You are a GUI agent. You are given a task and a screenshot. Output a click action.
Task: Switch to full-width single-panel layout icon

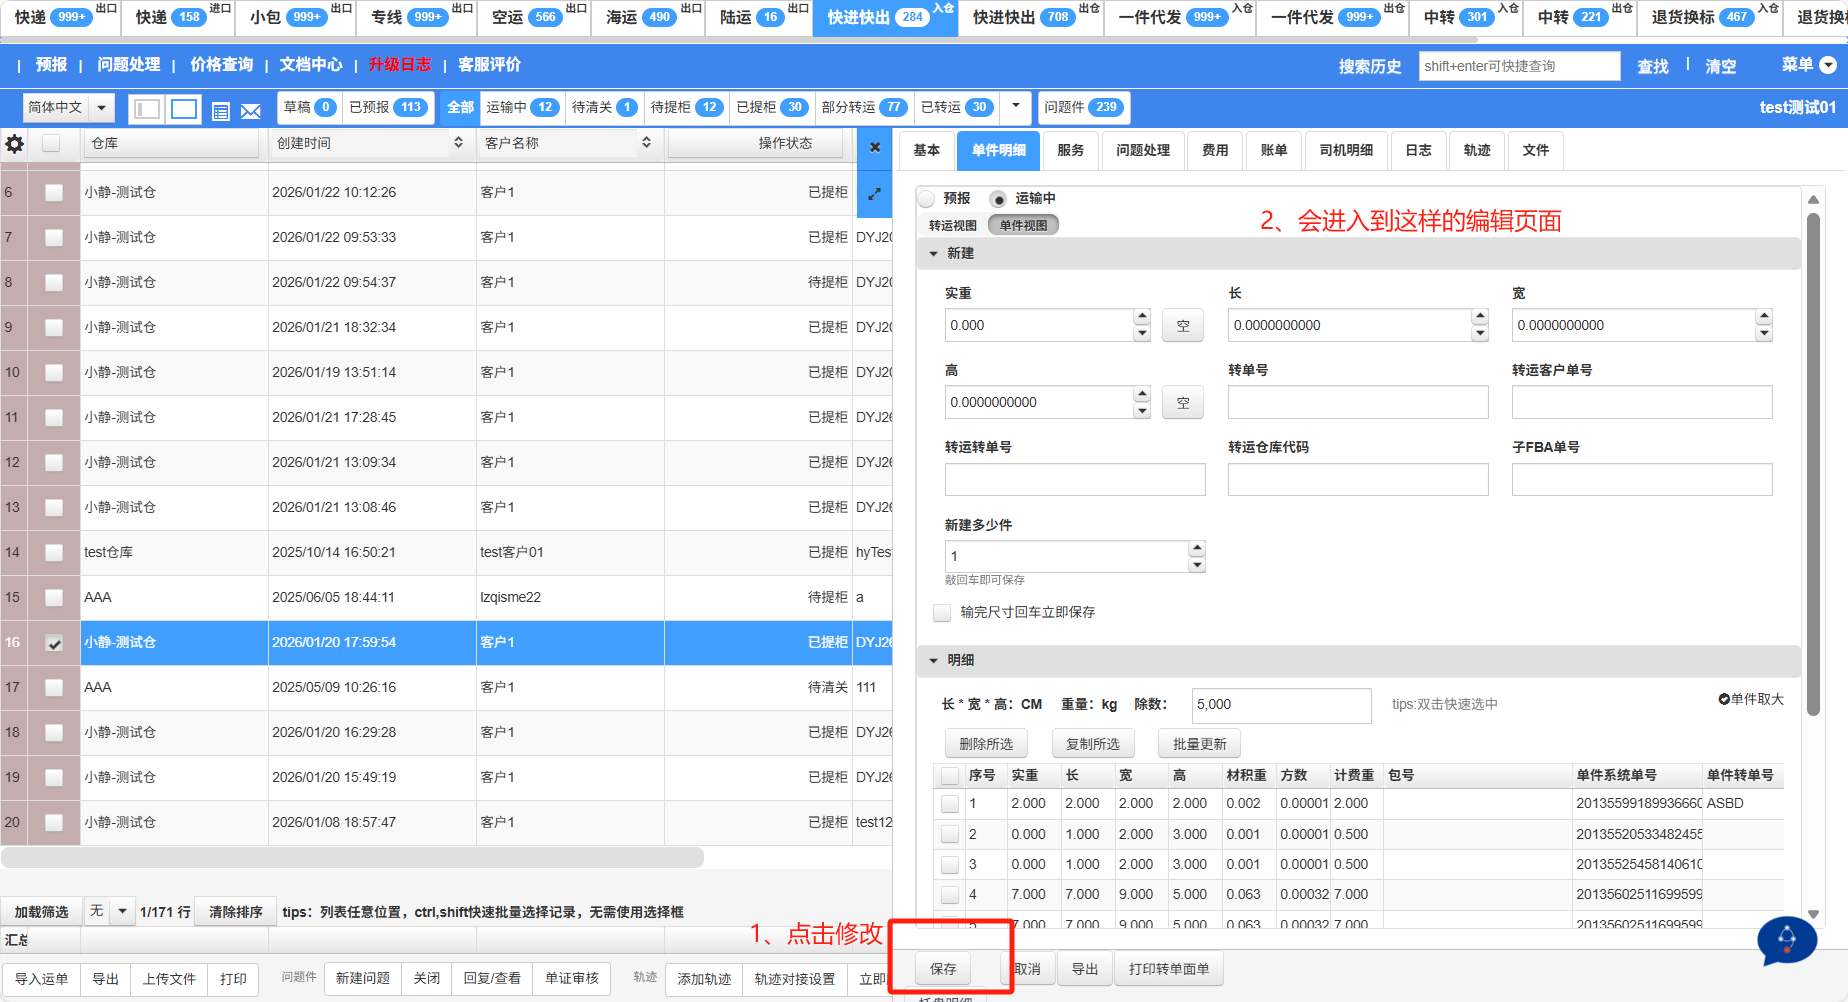[184, 109]
